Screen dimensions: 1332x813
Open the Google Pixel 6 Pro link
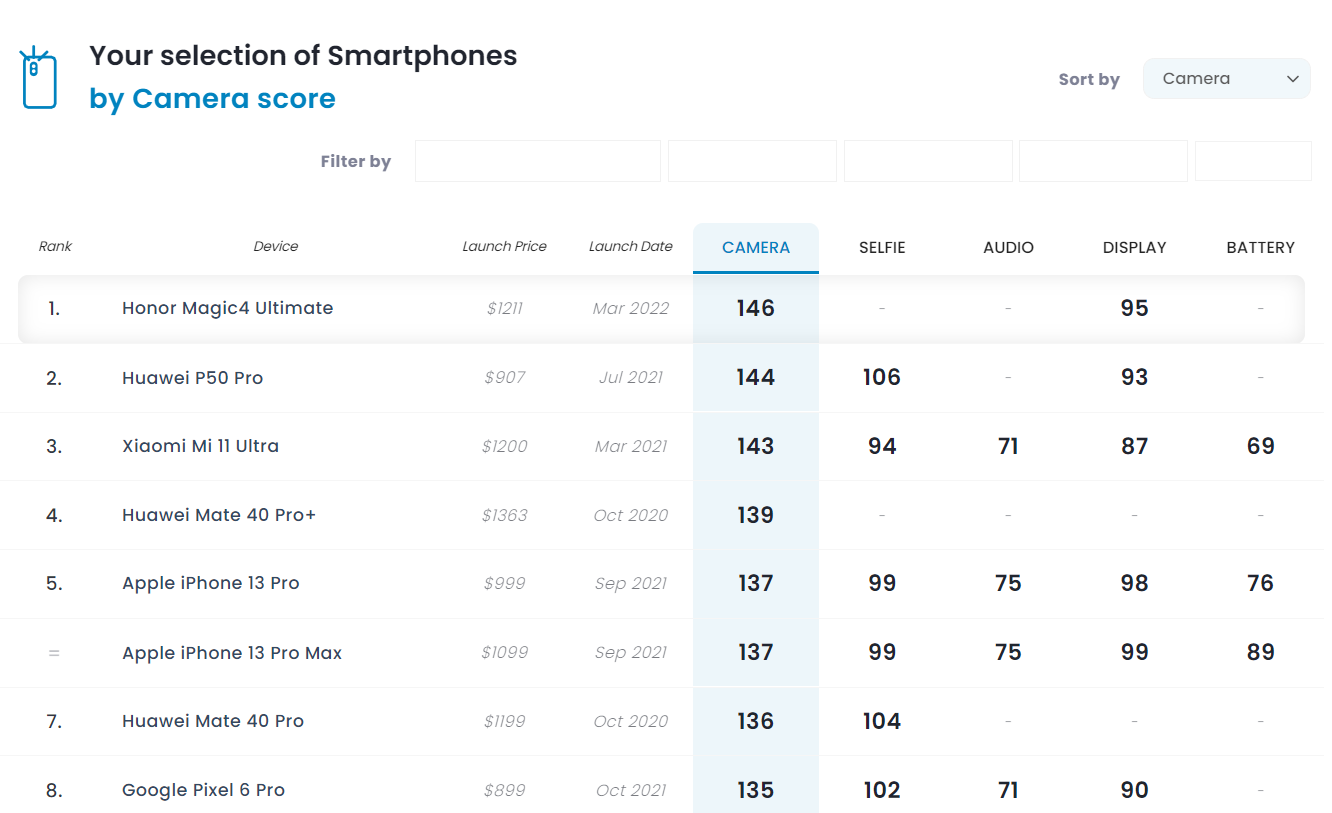[x=203, y=790]
